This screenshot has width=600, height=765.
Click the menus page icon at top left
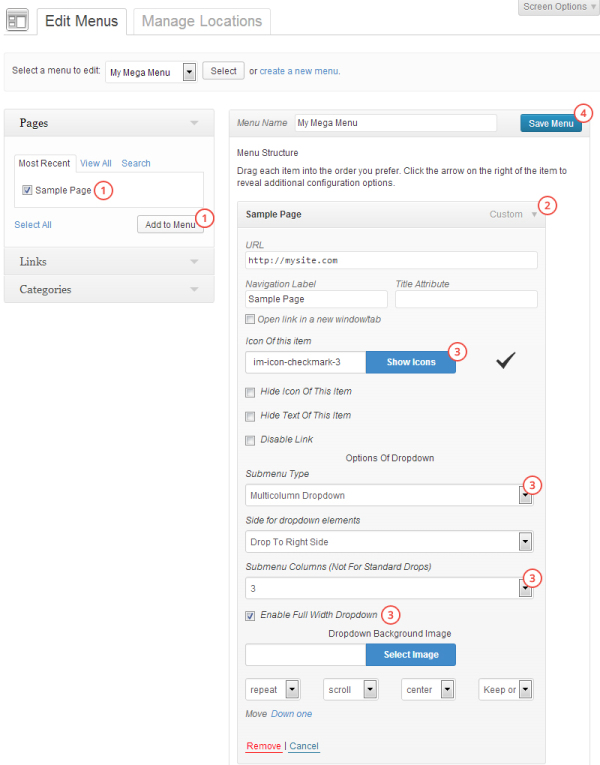17,21
